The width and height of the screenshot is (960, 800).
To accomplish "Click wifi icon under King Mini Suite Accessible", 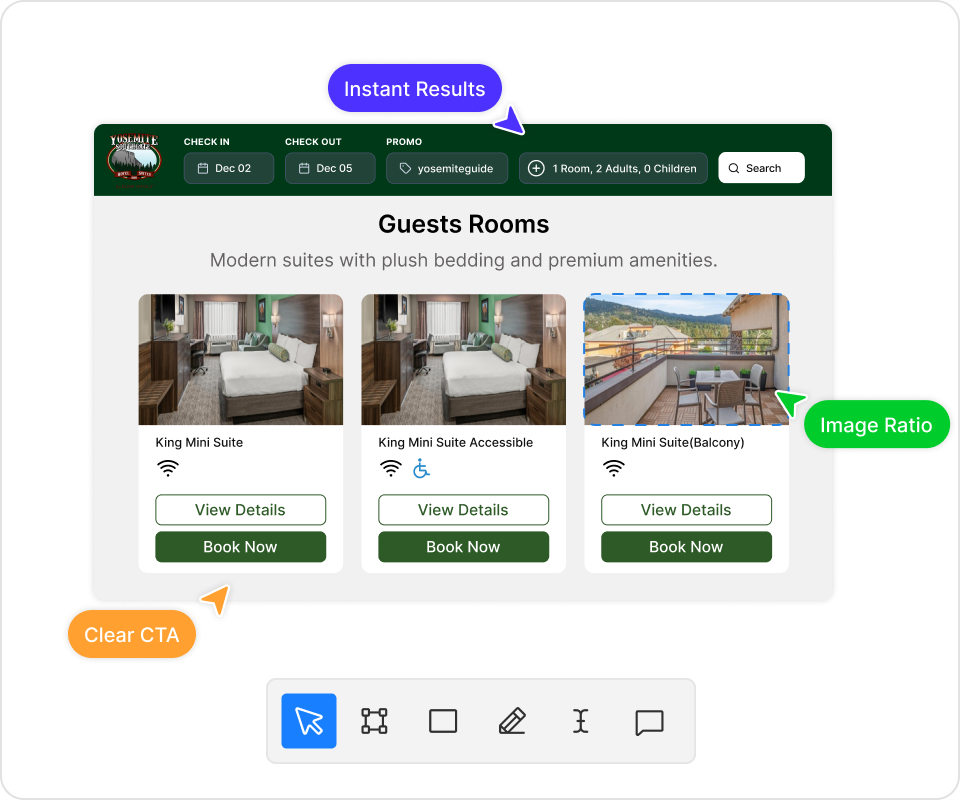I will point(391,468).
